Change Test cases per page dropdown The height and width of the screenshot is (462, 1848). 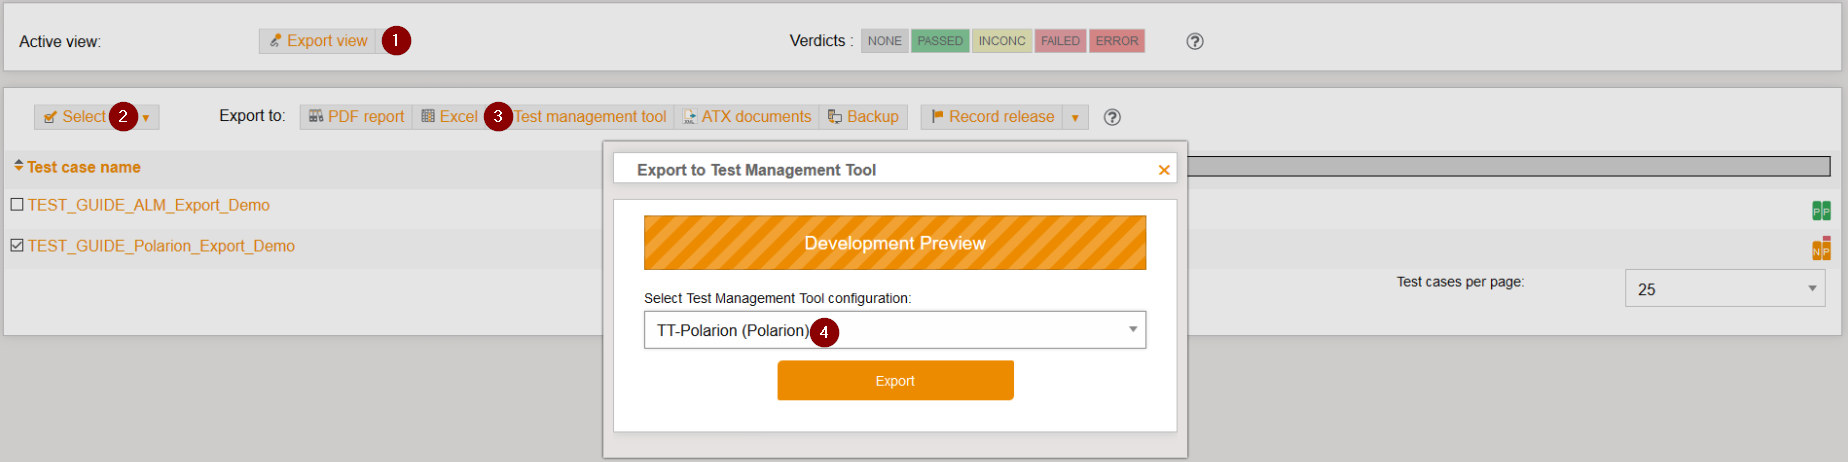coord(1724,289)
